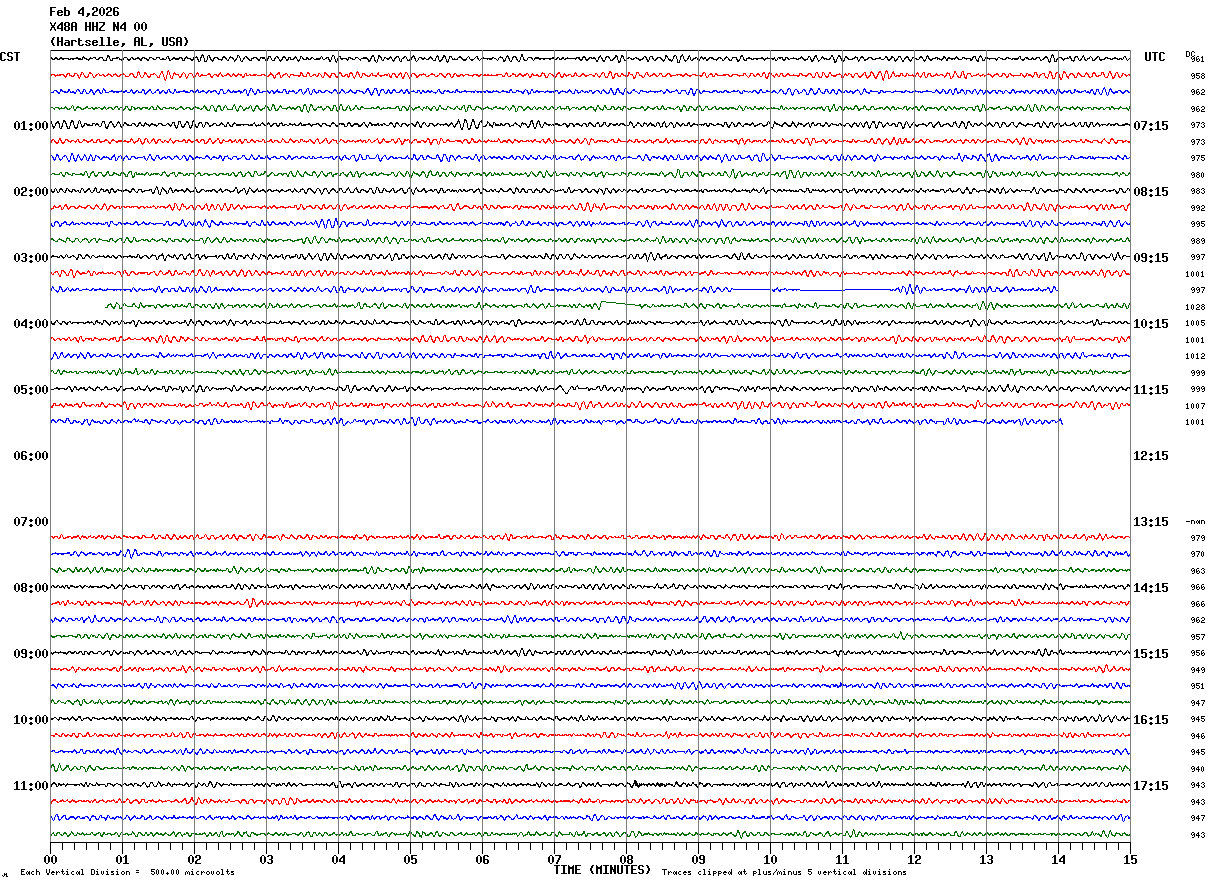Click the date label "Feb 4,2026"
The image size is (1210, 886).
pyautogui.click(x=84, y=12)
